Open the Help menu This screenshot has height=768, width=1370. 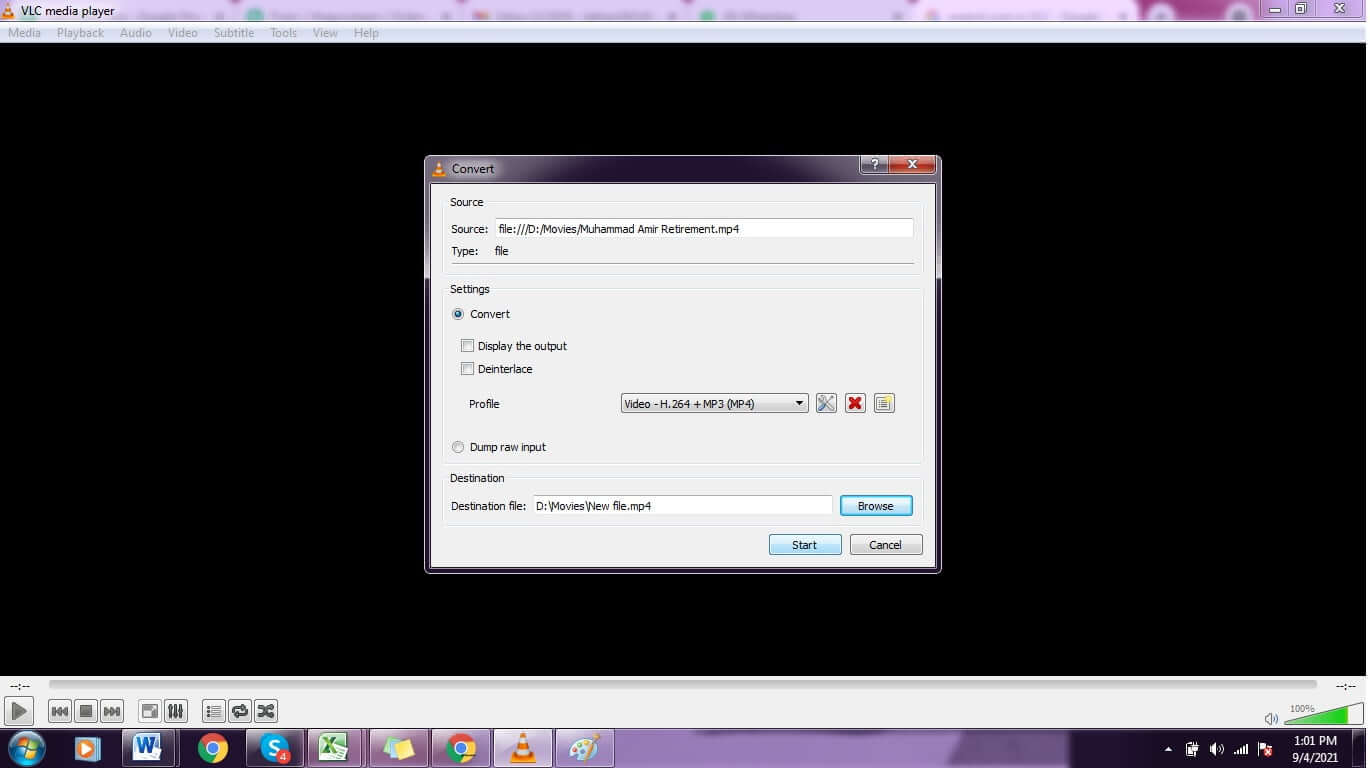click(x=366, y=33)
